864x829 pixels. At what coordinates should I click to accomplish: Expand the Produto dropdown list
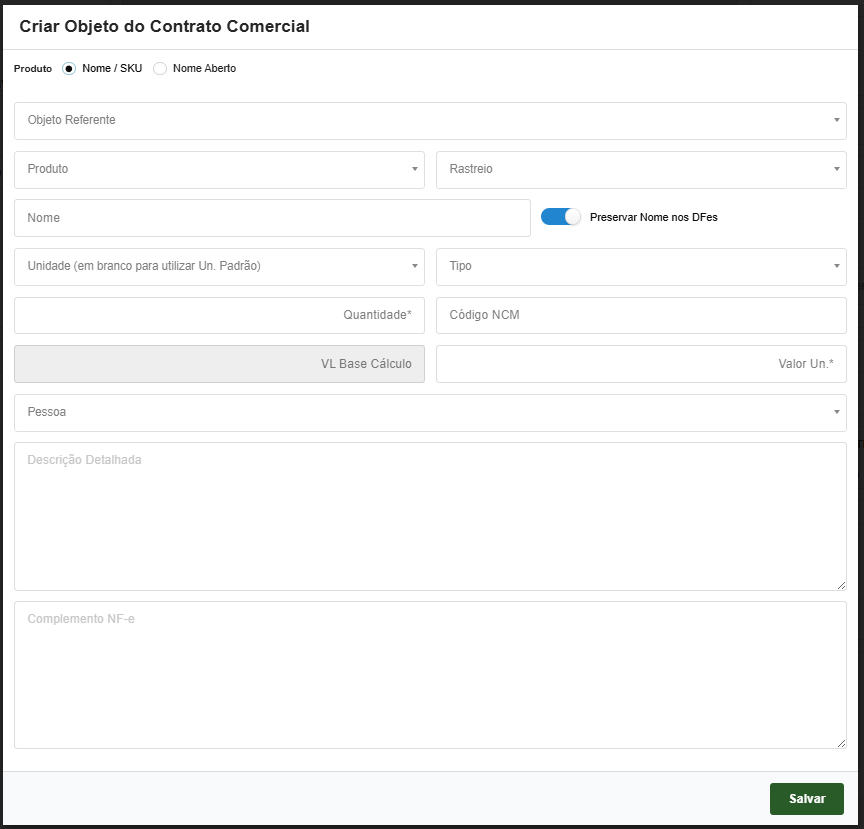click(219, 170)
